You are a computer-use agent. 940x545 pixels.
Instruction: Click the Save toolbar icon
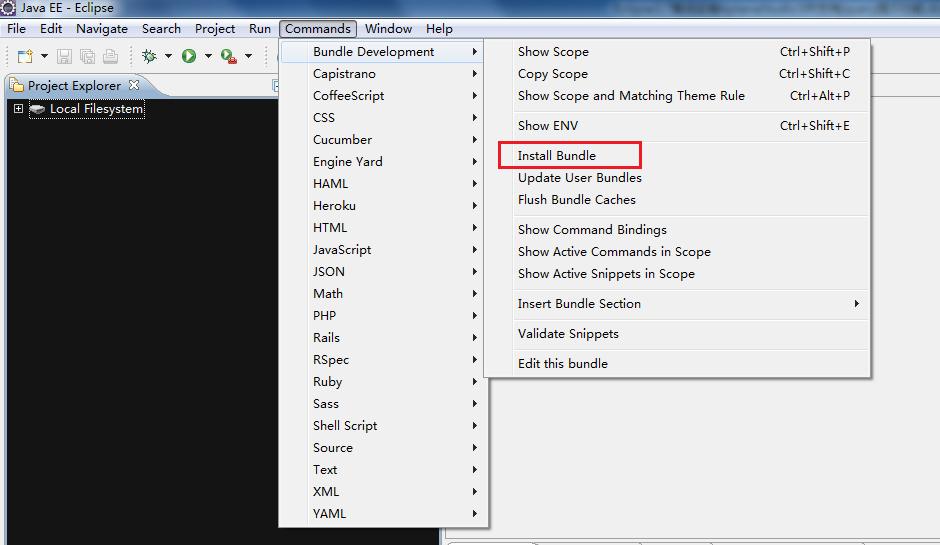point(64,56)
